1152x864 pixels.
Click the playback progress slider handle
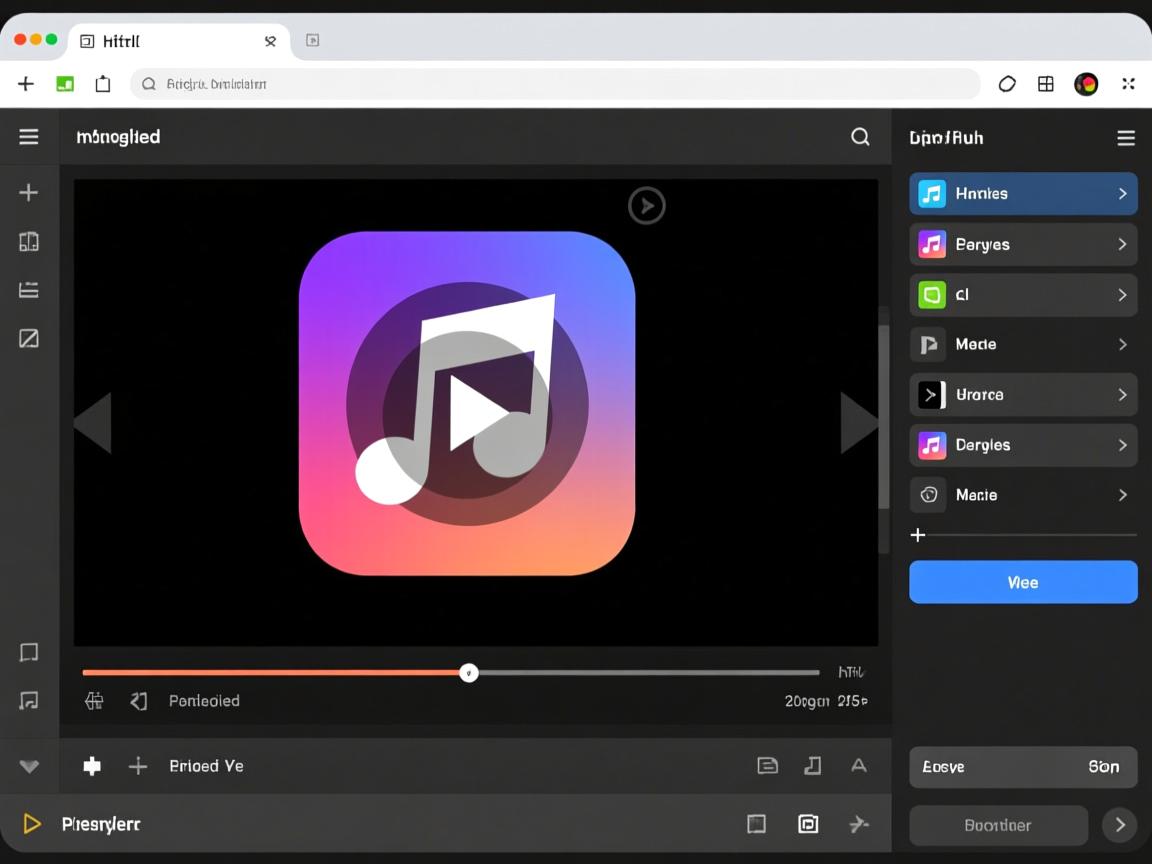tap(469, 673)
